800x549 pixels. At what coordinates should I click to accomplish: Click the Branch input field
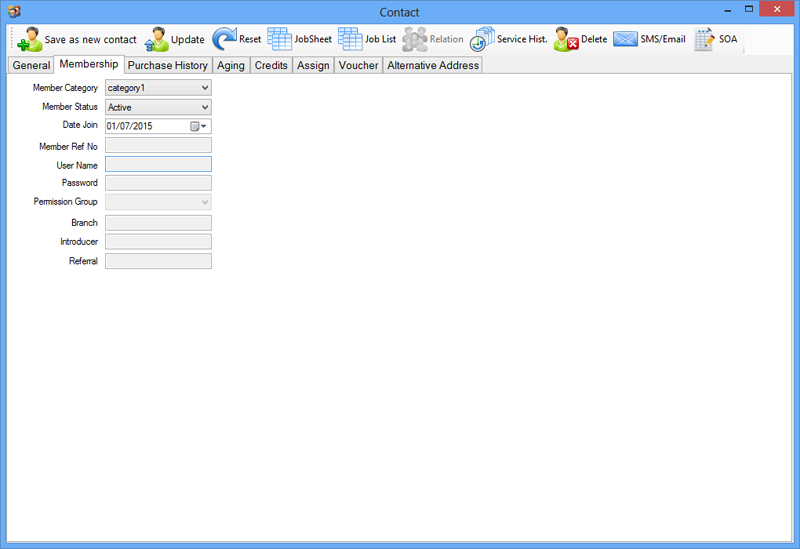(158, 223)
